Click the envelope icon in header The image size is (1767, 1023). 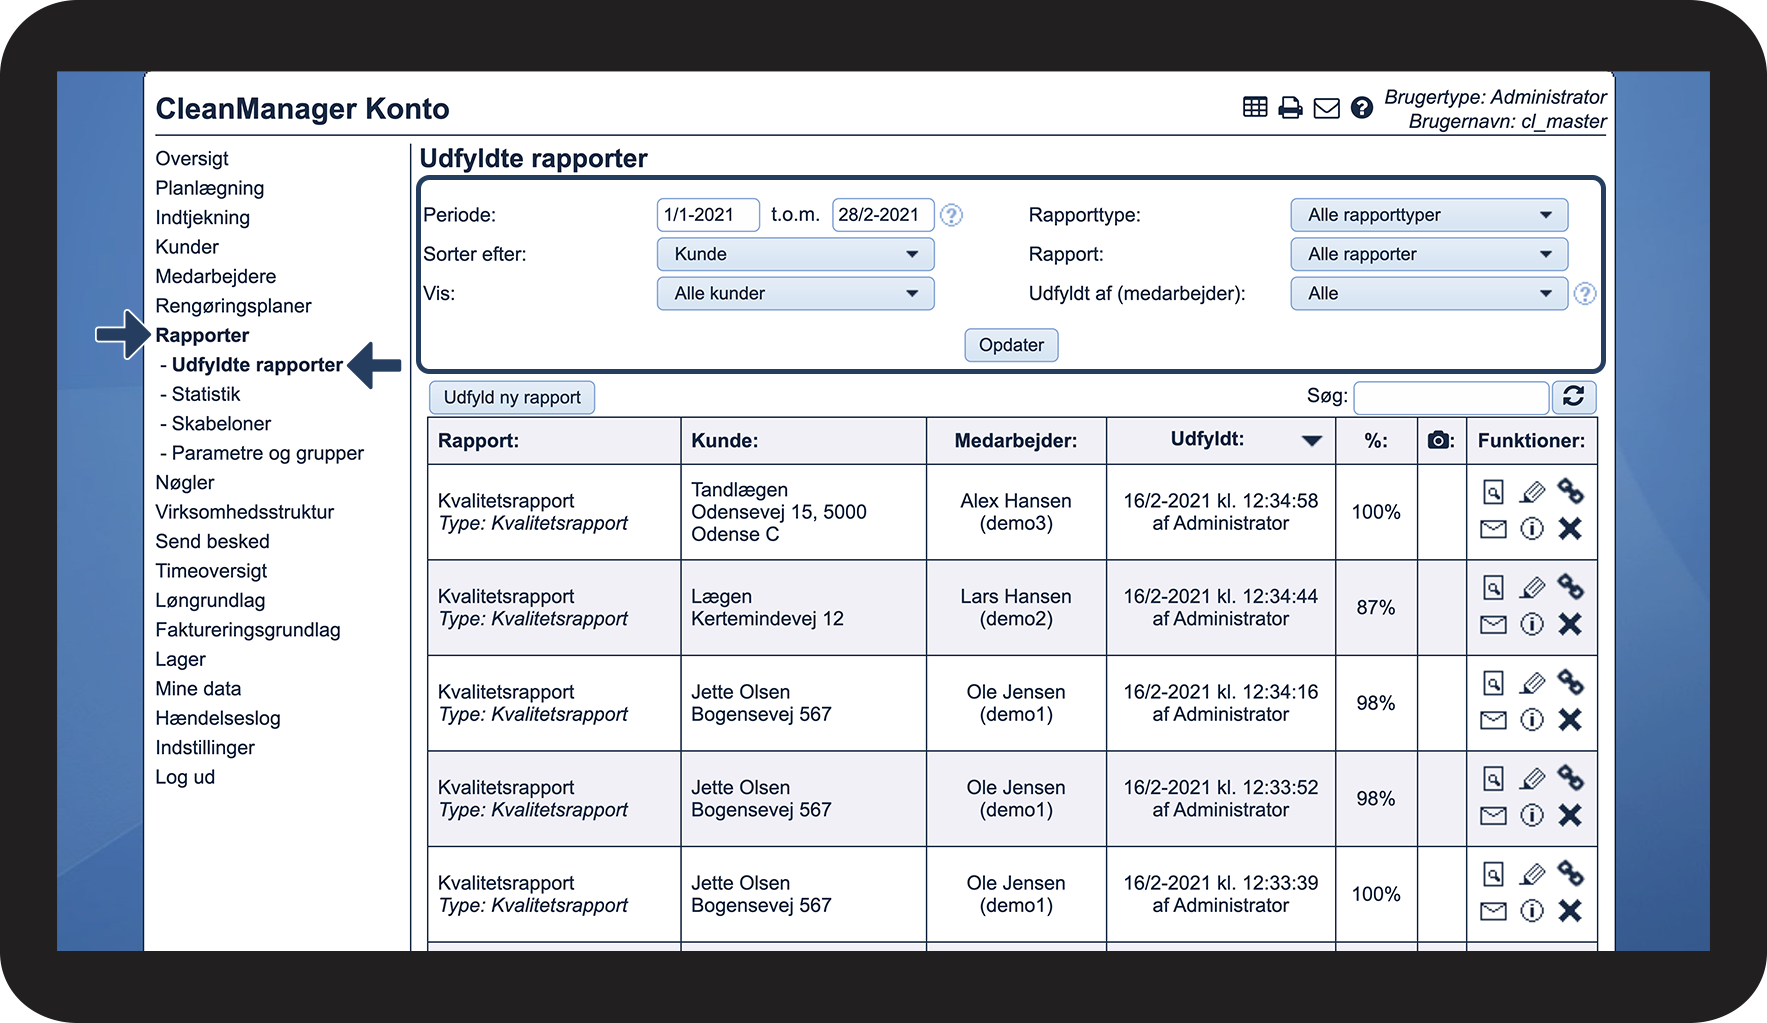pos(1326,108)
